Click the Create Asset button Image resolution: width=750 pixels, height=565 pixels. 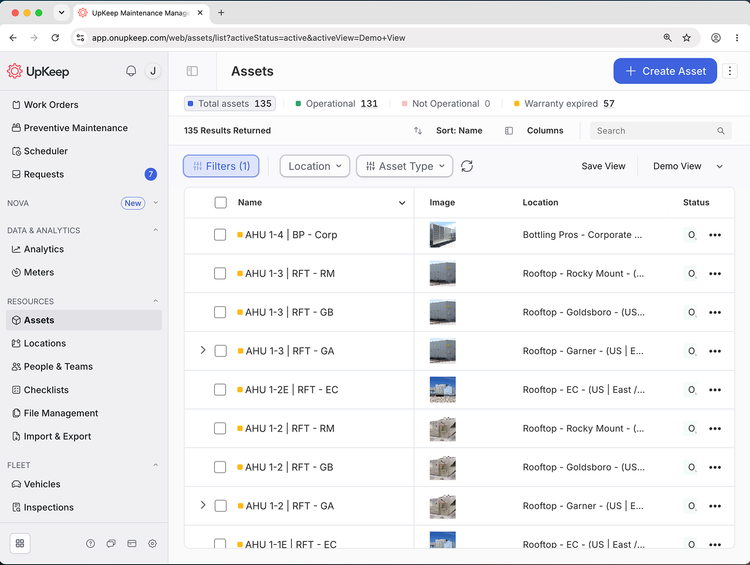tap(665, 71)
